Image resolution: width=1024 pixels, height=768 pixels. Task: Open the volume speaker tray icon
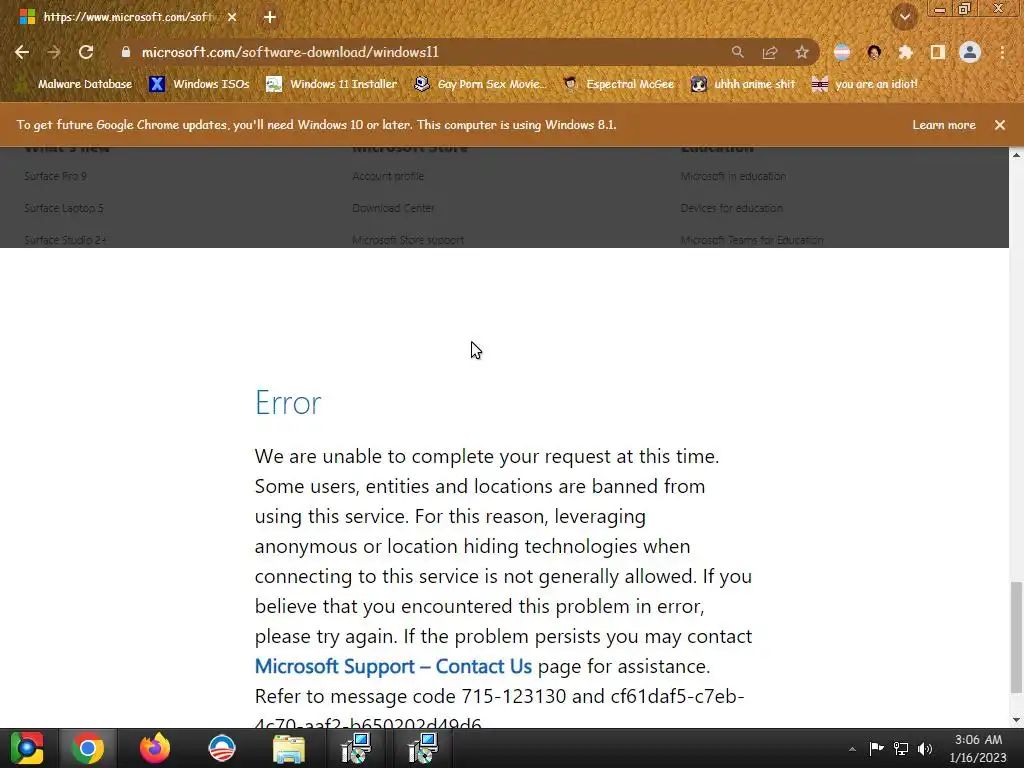925,749
